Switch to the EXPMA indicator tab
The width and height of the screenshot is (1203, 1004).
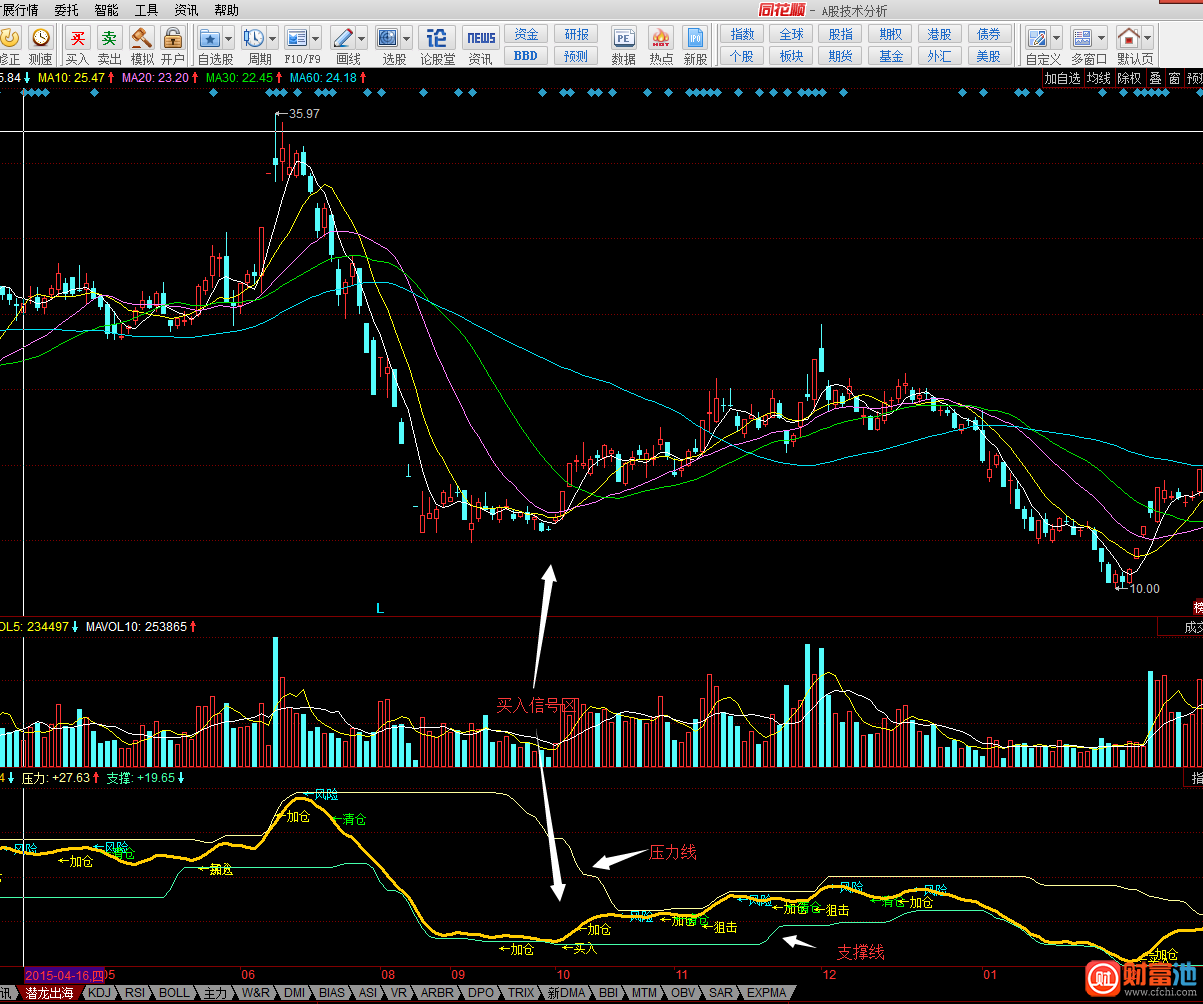(767, 993)
